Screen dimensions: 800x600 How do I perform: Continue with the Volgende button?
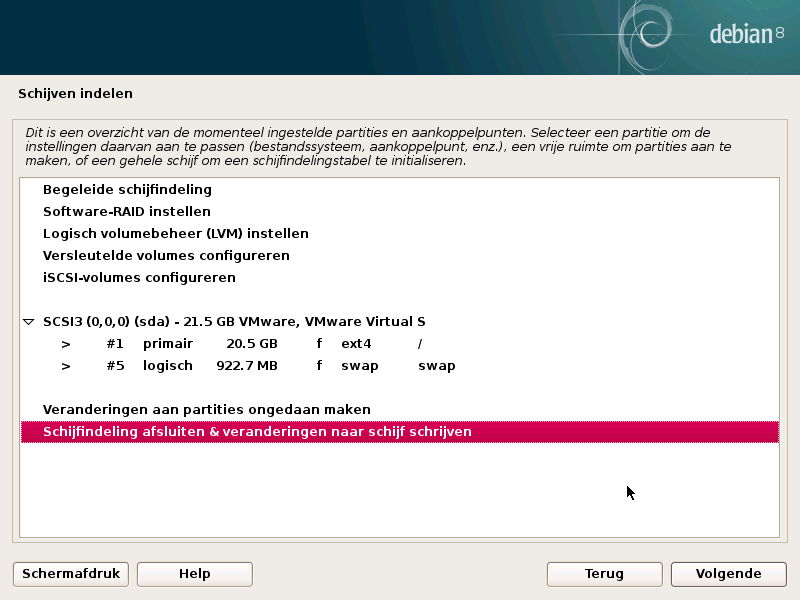[x=729, y=574]
